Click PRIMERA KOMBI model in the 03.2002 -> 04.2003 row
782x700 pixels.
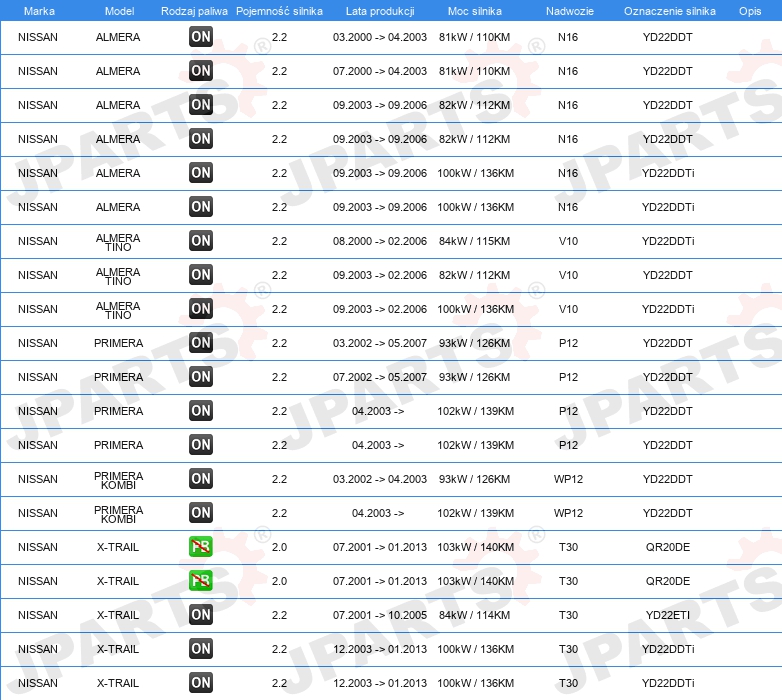118,480
